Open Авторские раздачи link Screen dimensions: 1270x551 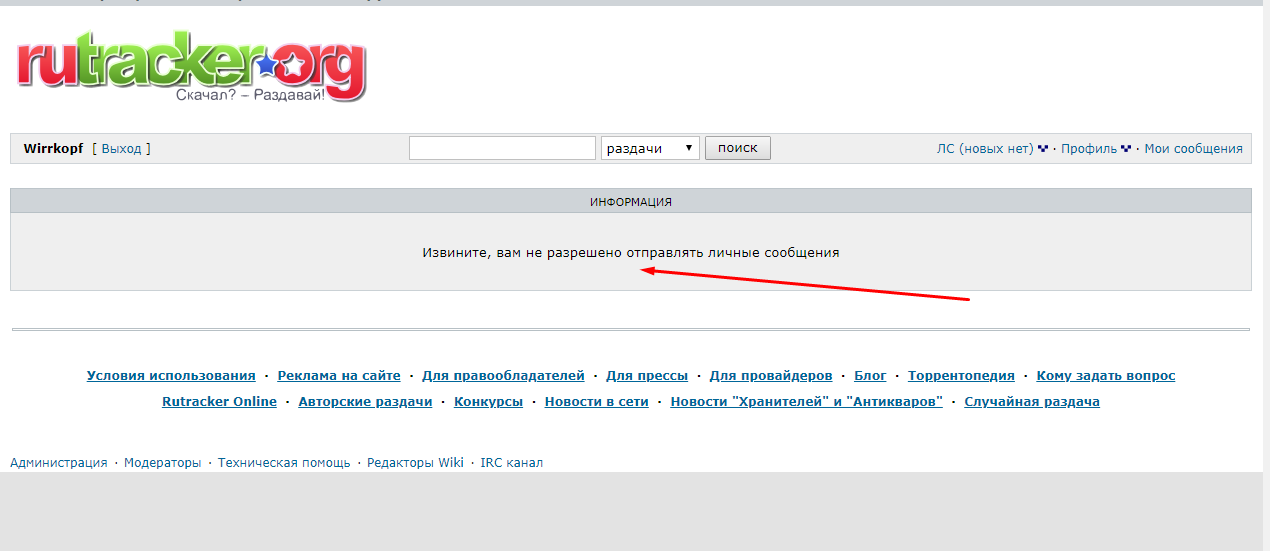tap(365, 402)
